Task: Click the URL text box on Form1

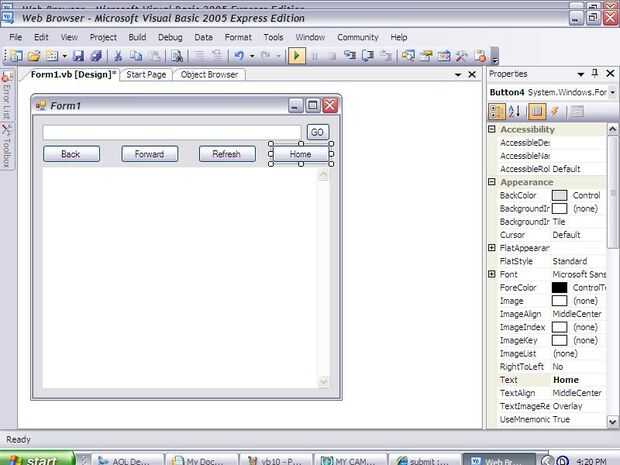Action: click(x=172, y=132)
